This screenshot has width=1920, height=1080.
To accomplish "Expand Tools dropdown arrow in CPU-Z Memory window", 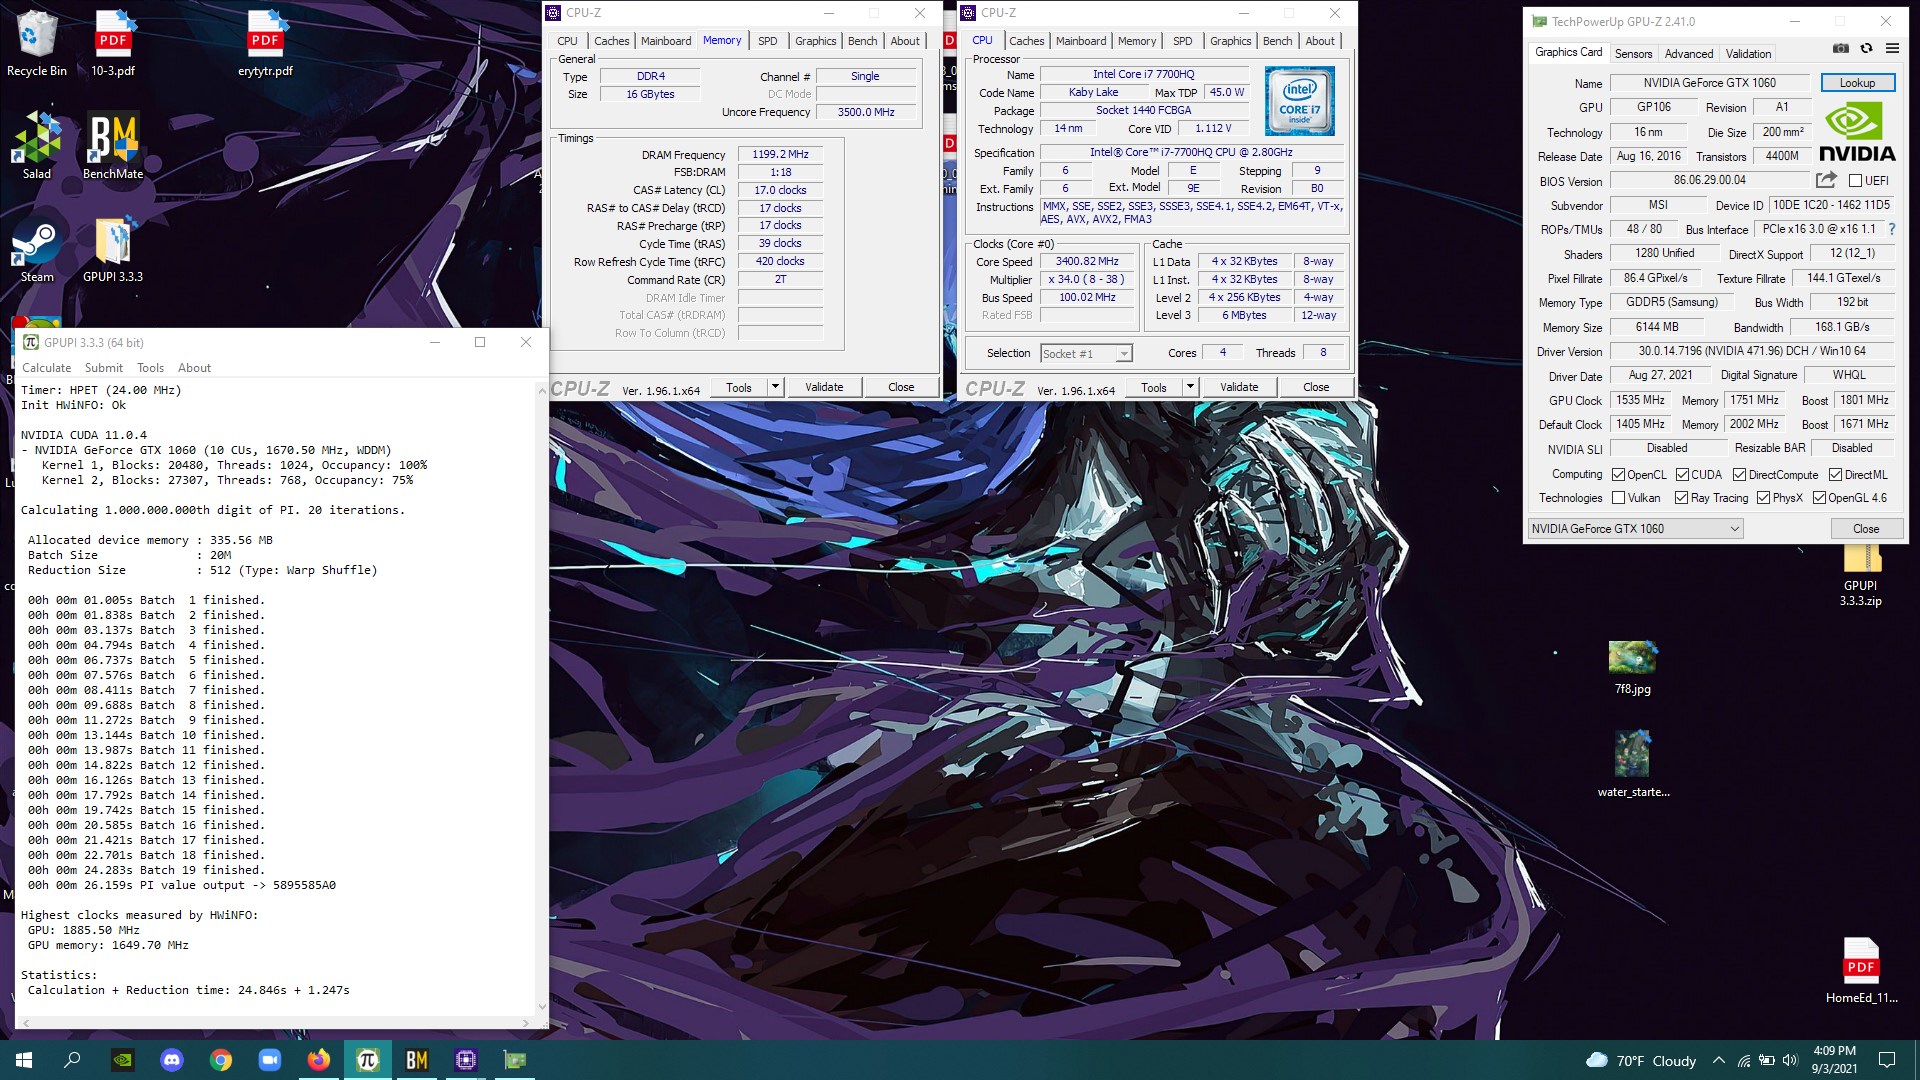I will 774,387.
